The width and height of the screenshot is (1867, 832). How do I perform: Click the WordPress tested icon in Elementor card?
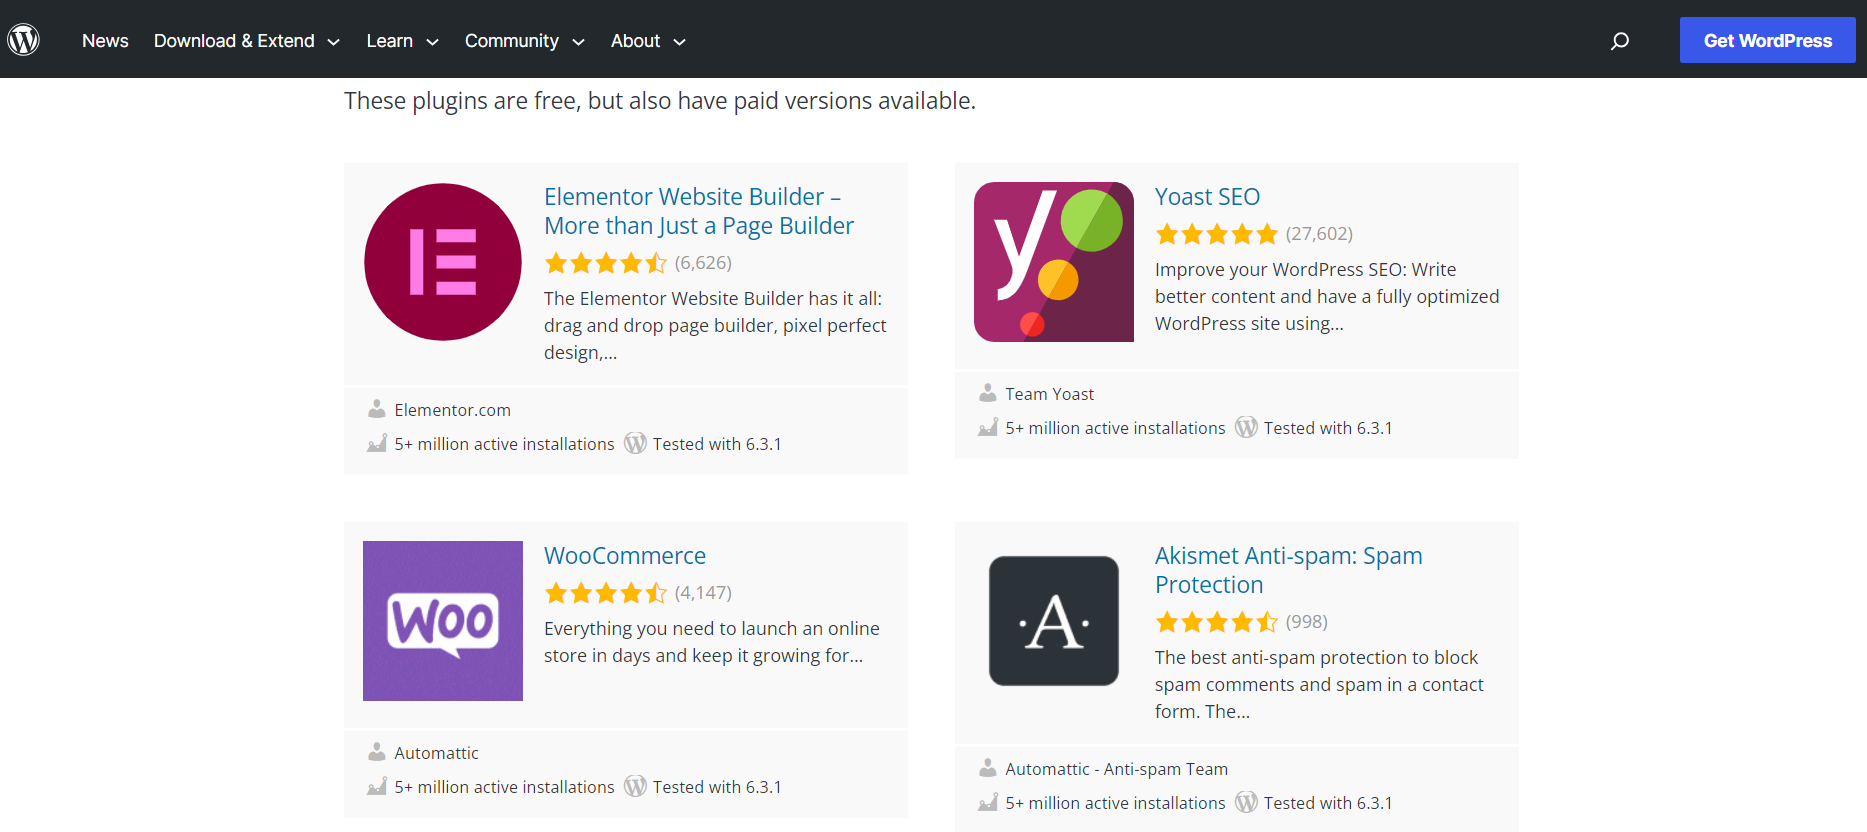[x=635, y=443]
